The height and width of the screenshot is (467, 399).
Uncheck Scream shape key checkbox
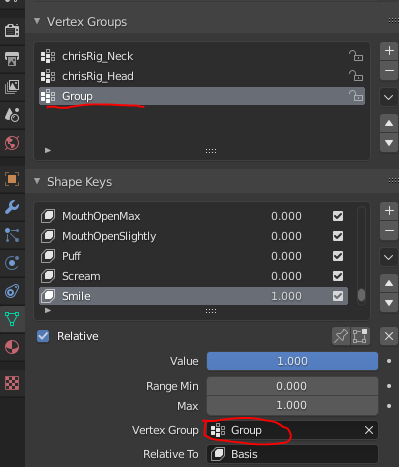(338, 276)
